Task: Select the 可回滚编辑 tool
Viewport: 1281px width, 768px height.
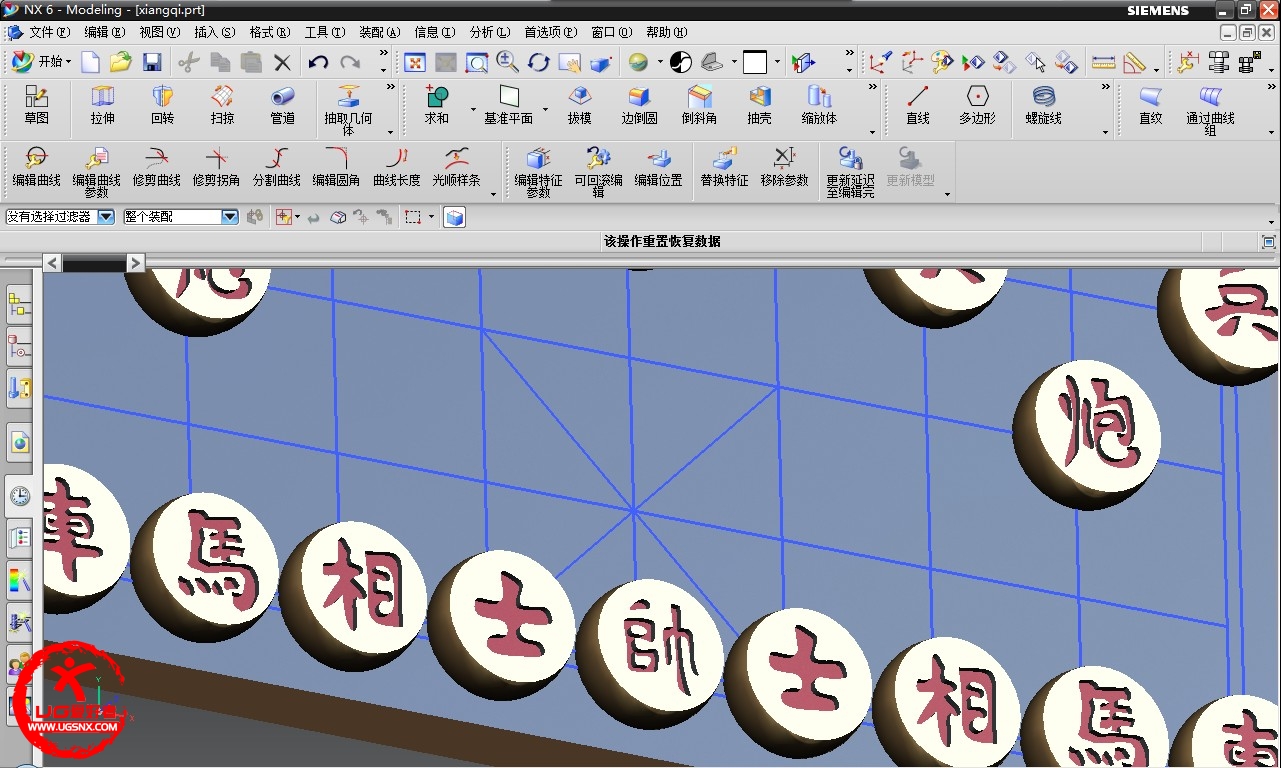Action: tap(598, 172)
